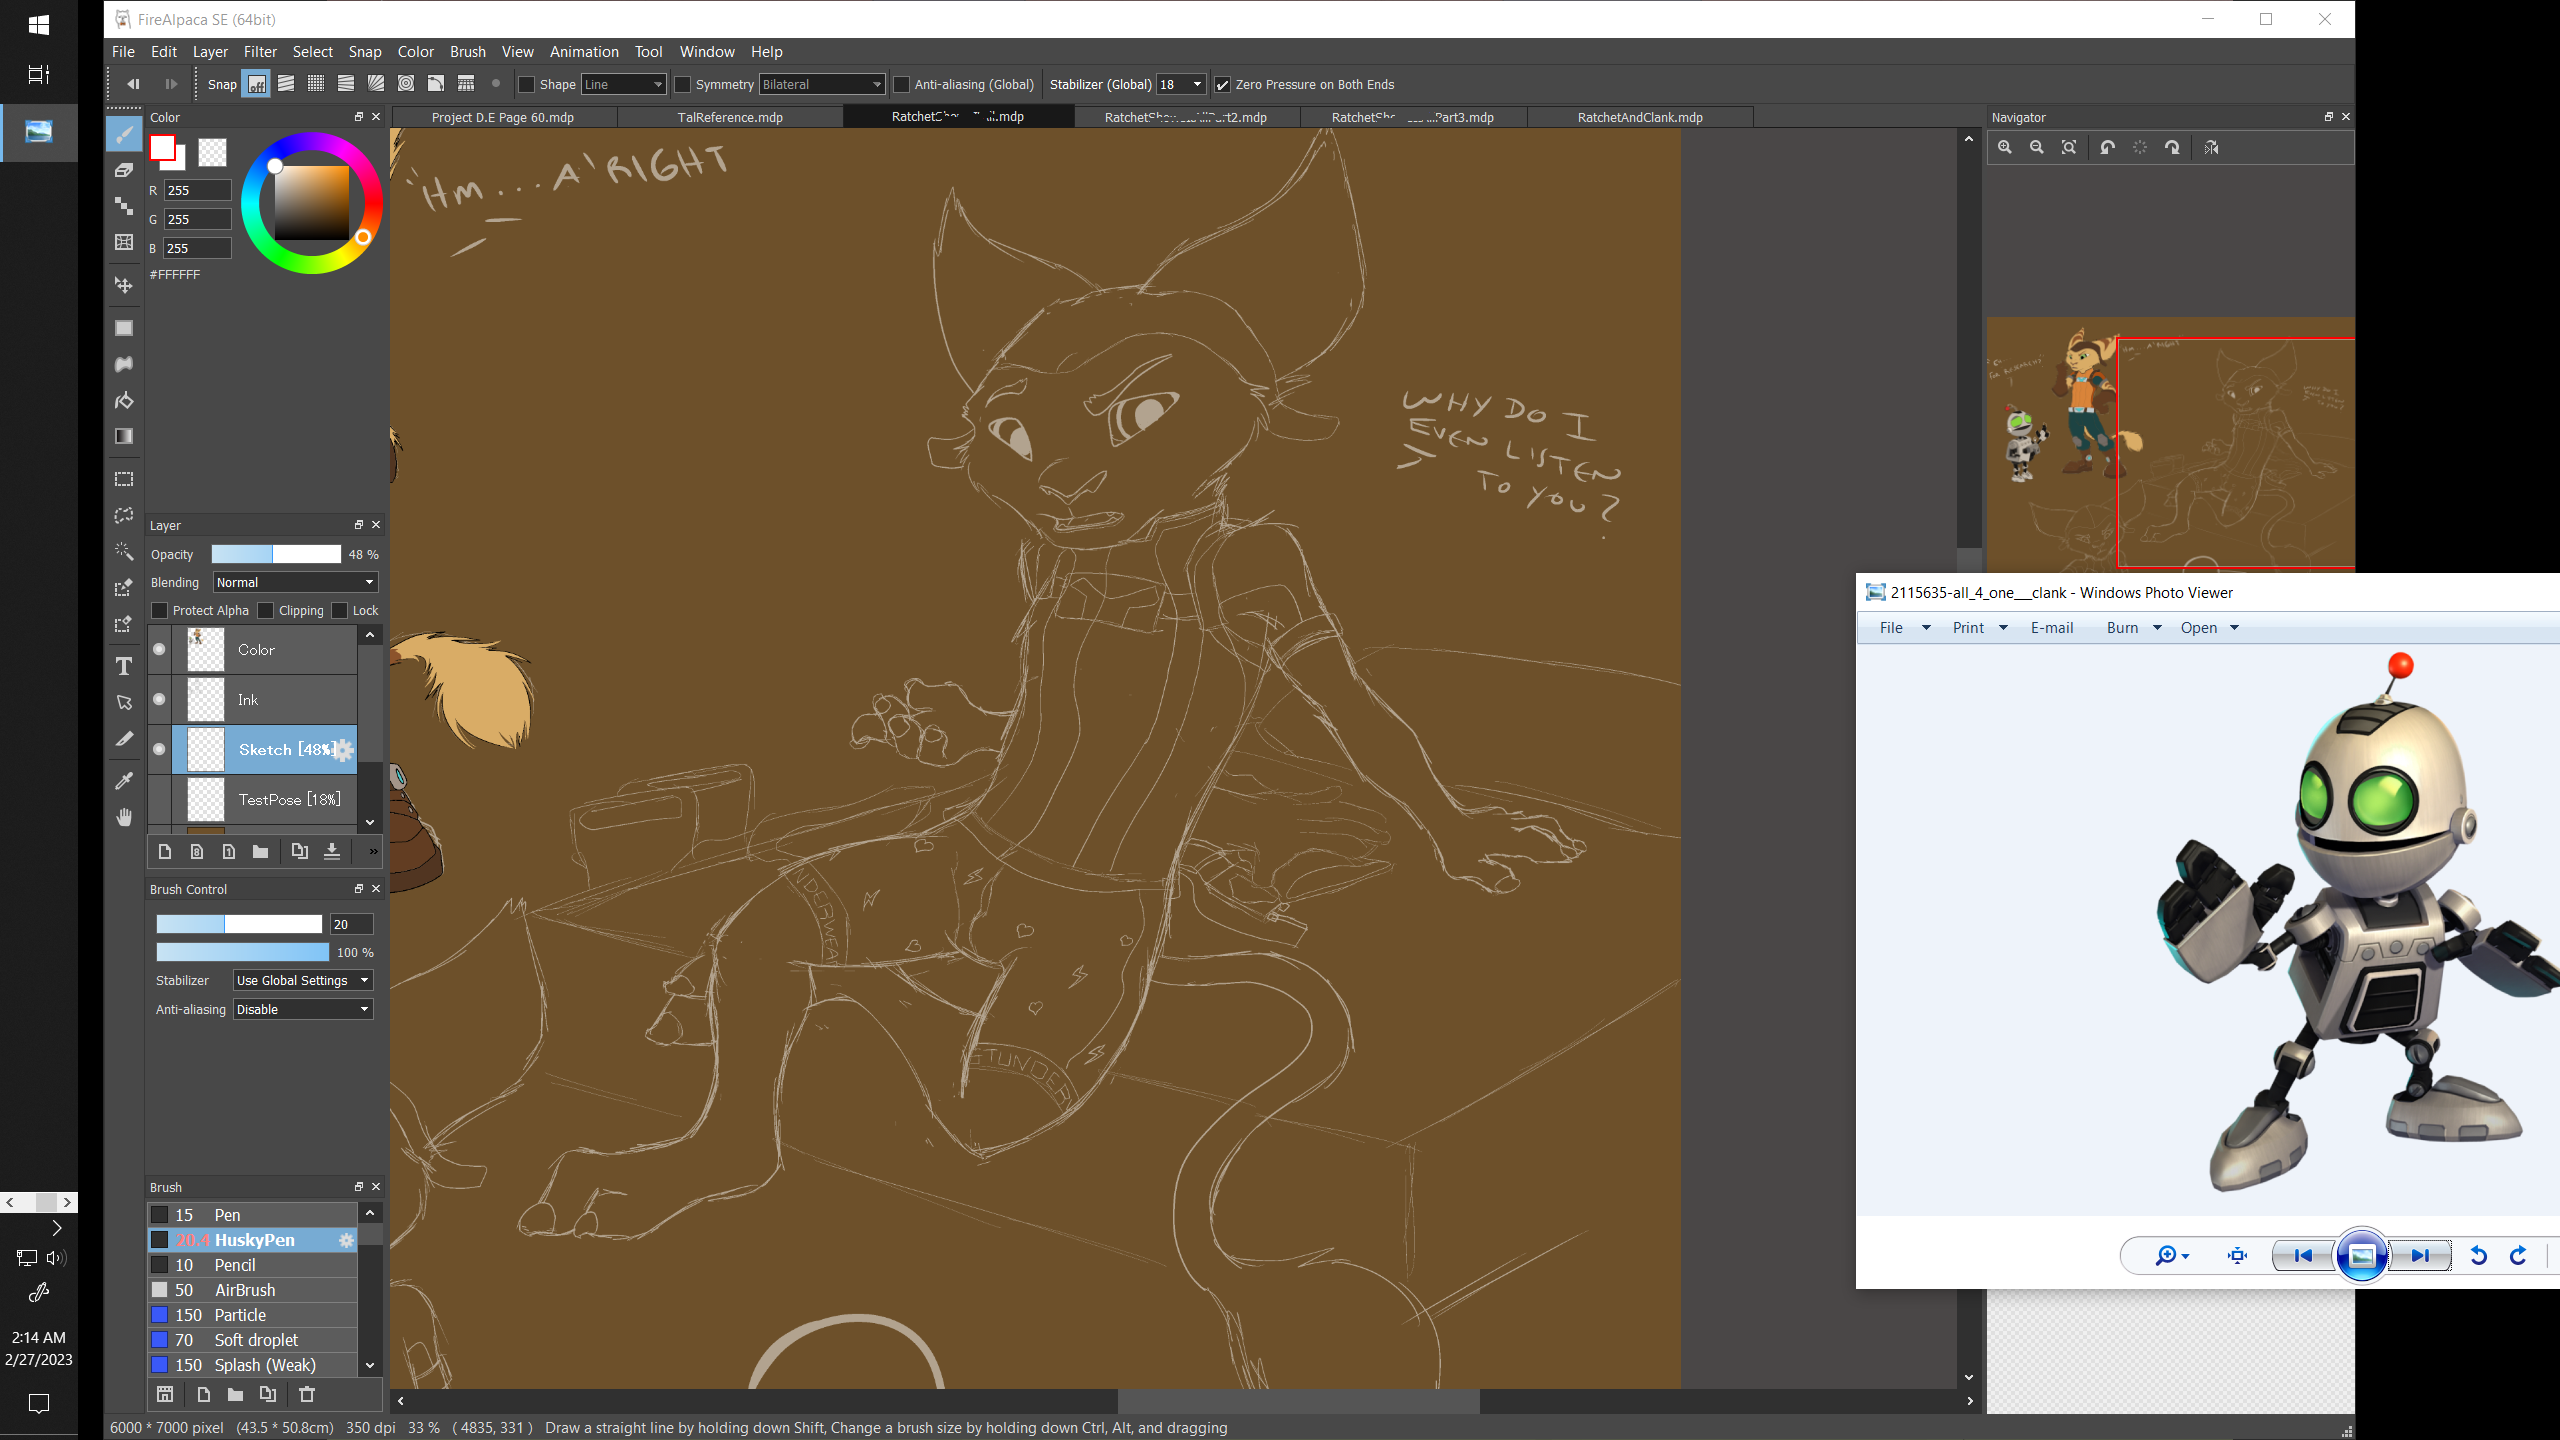Image resolution: width=2560 pixels, height=1440 pixels.
Task: Enable the layer Lock checkbox
Action: (339, 610)
